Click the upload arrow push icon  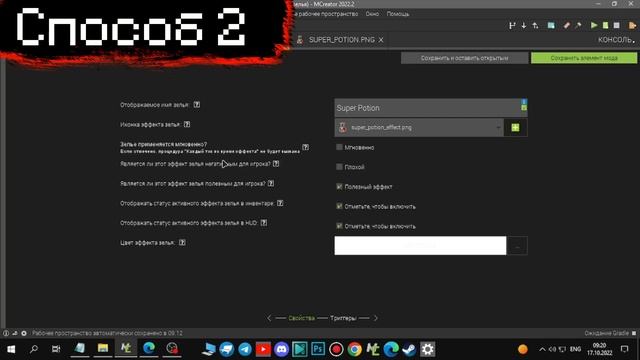pyautogui.click(x=535, y=25)
